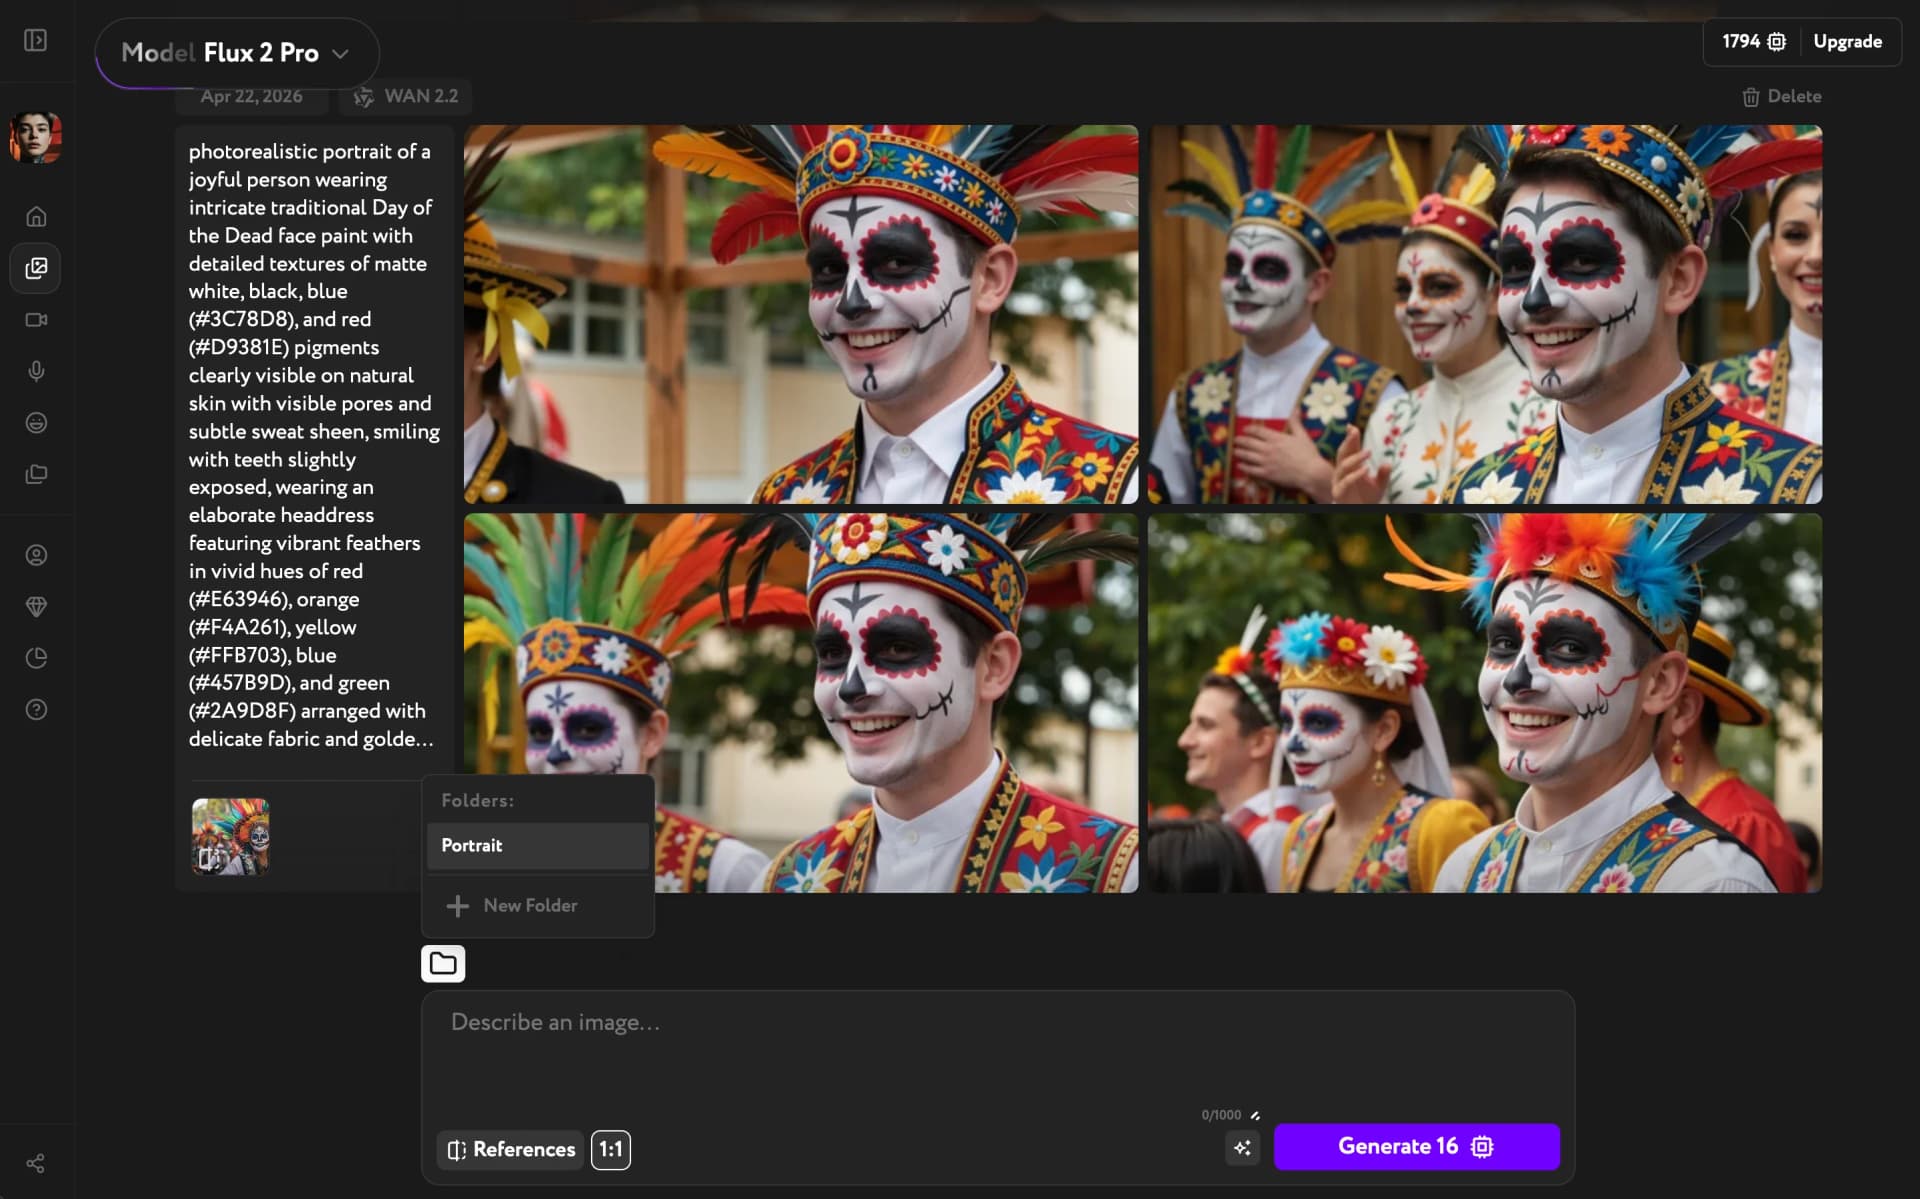Click the enhance prompt sparkle icon
The width and height of the screenshot is (1920, 1199).
[x=1242, y=1148]
